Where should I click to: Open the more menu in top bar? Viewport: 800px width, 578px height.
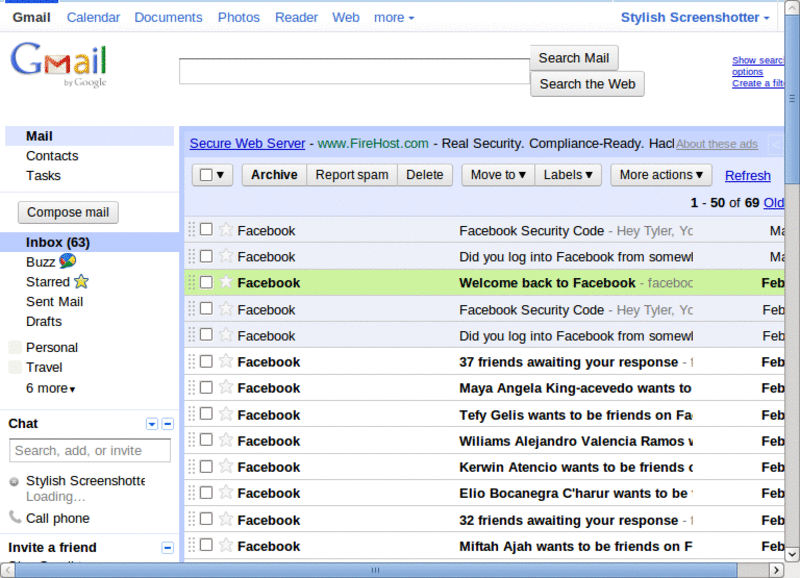(x=394, y=17)
